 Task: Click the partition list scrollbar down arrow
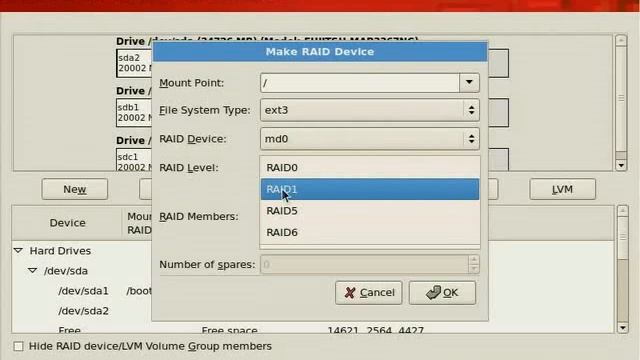[622, 328]
